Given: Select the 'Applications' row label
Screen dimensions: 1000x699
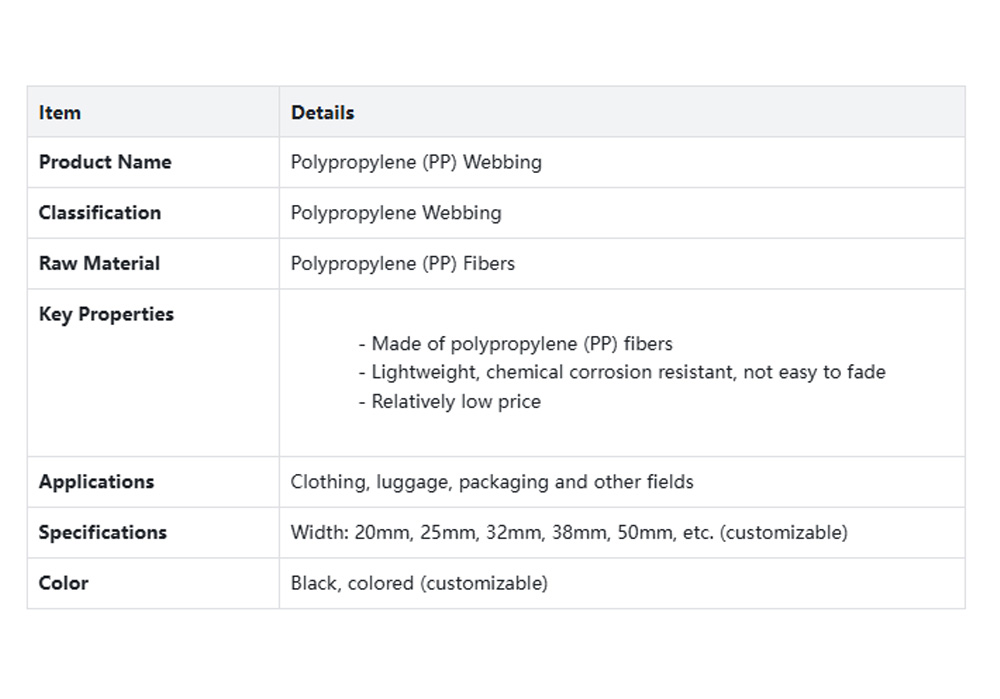Looking at the screenshot, I should point(96,482).
